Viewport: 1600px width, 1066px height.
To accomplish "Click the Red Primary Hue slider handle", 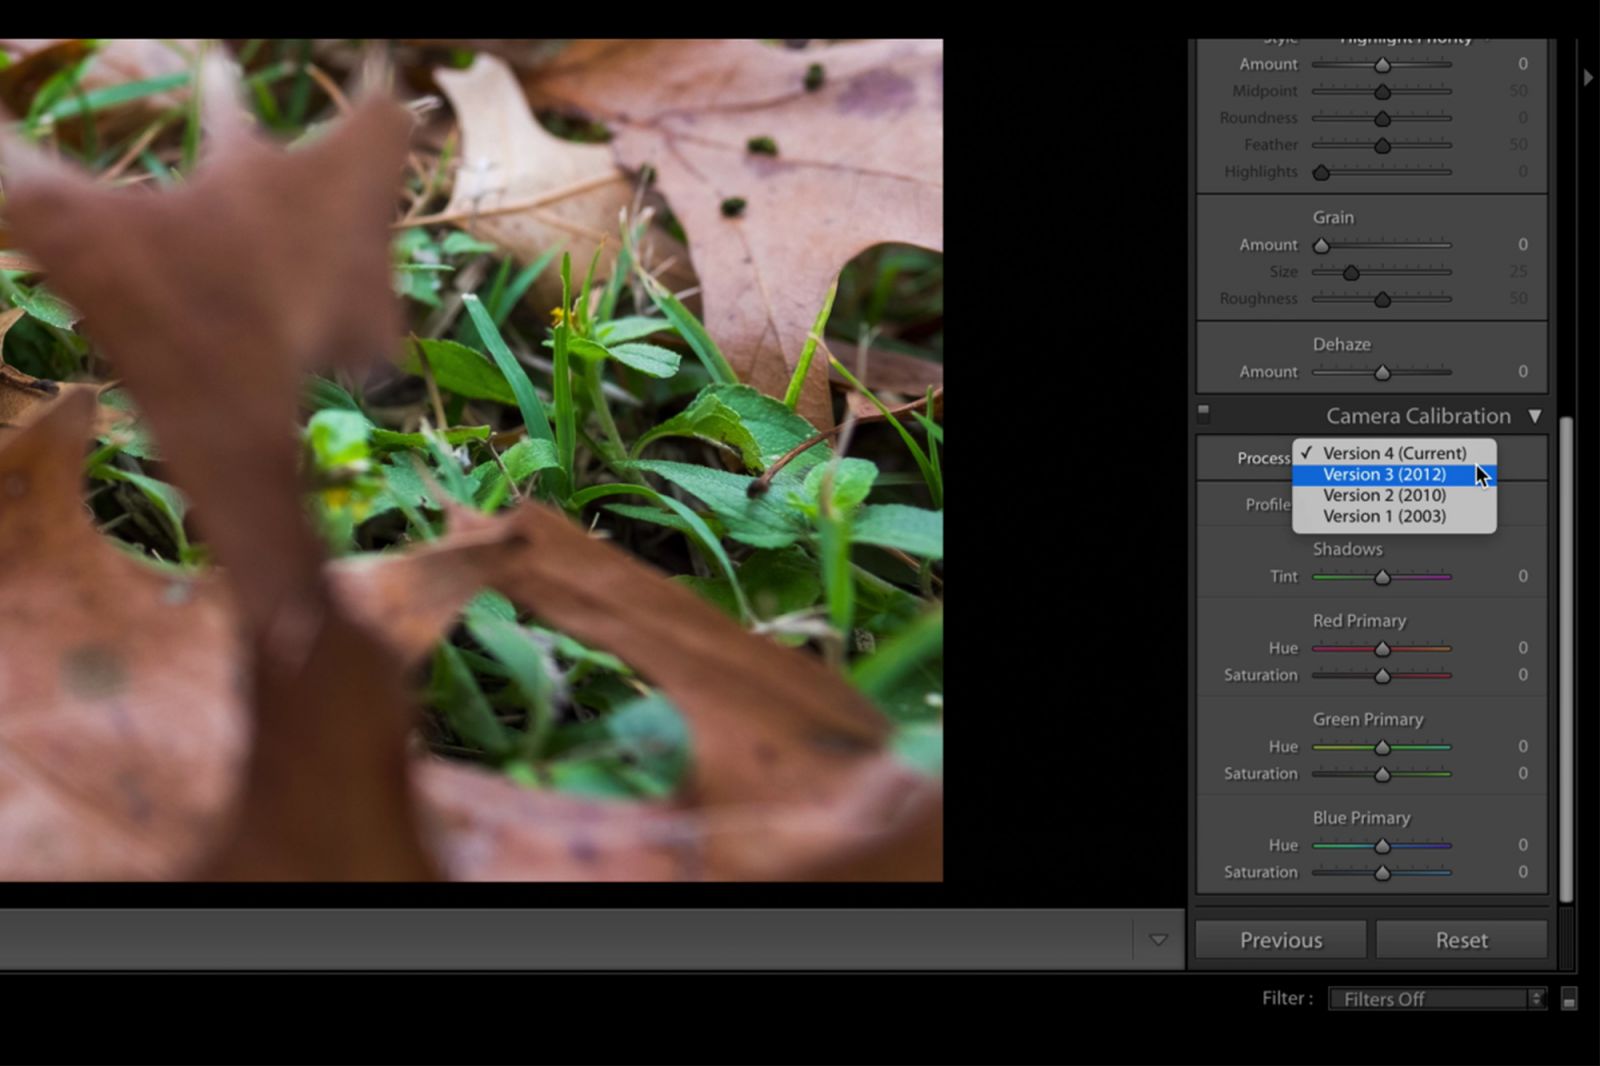I will [x=1382, y=647].
